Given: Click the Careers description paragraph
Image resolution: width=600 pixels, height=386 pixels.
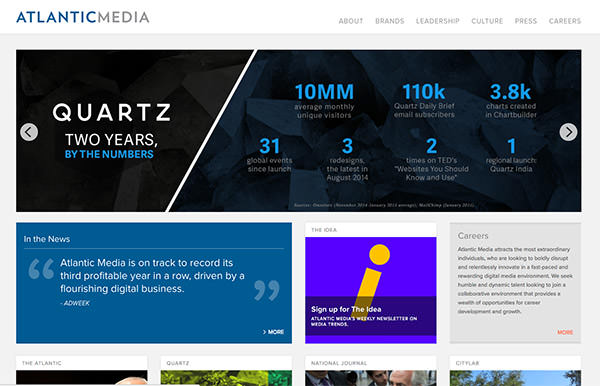Looking at the screenshot, I should 515,280.
